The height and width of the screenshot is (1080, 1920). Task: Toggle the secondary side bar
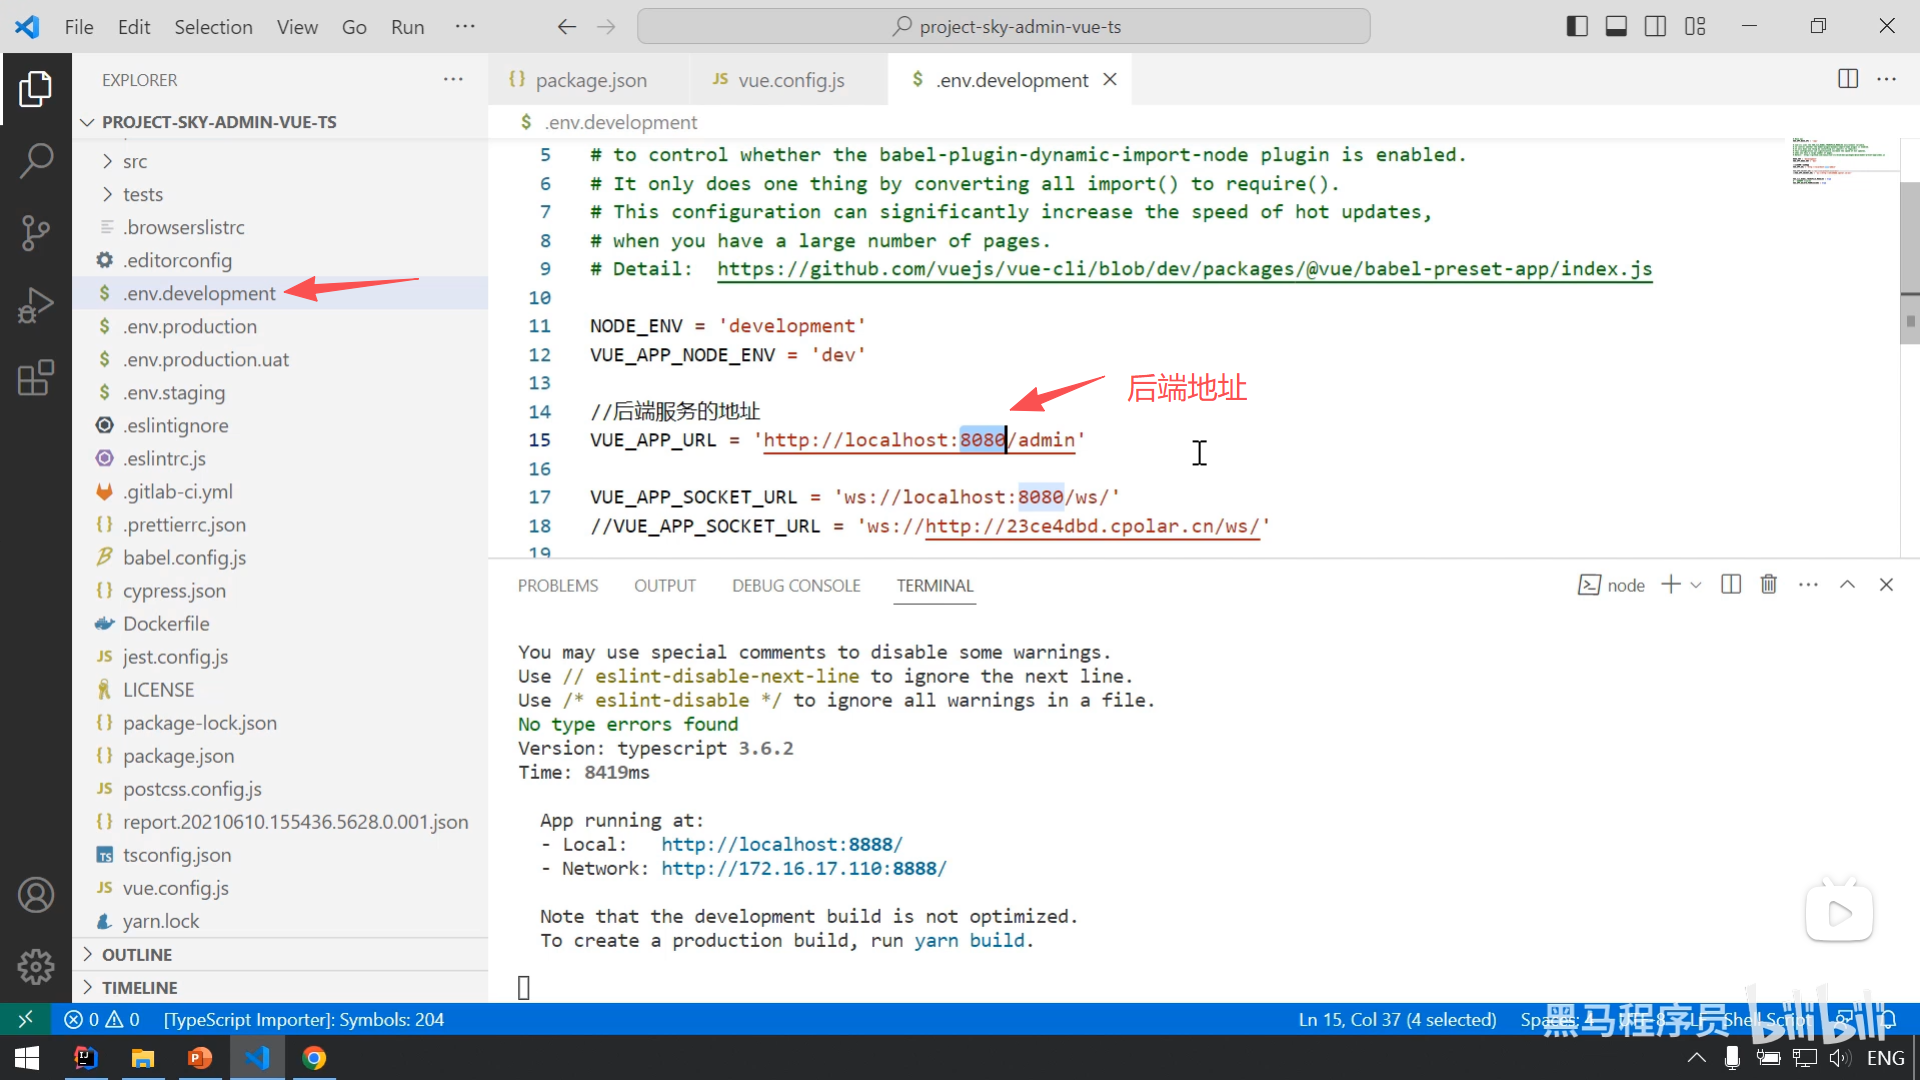(x=1655, y=27)
